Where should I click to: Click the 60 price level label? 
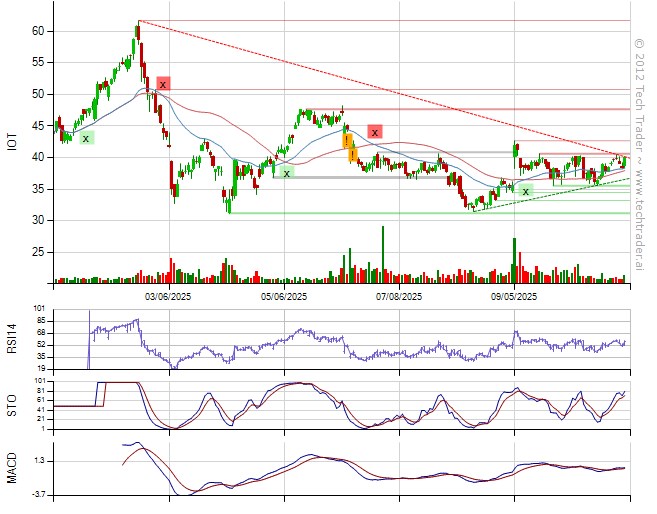tap(38, 31)
